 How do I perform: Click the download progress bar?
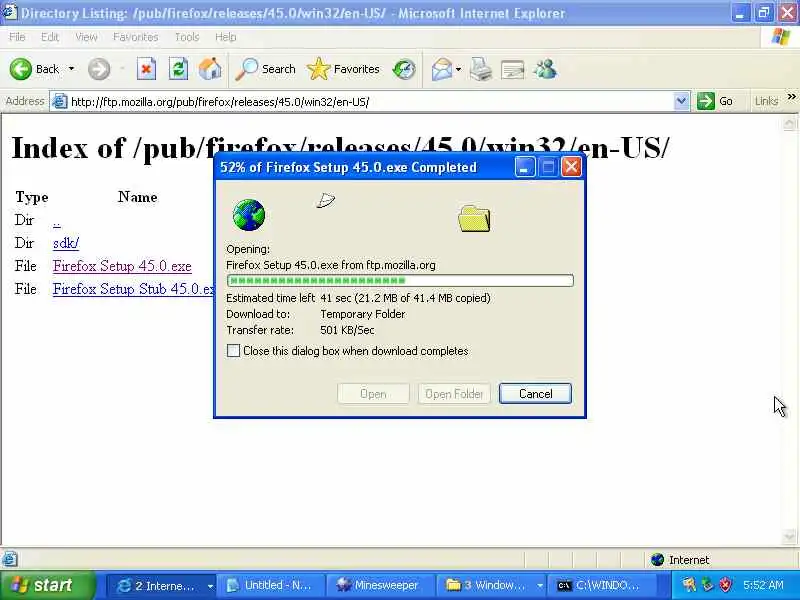[x=400, y=280]
